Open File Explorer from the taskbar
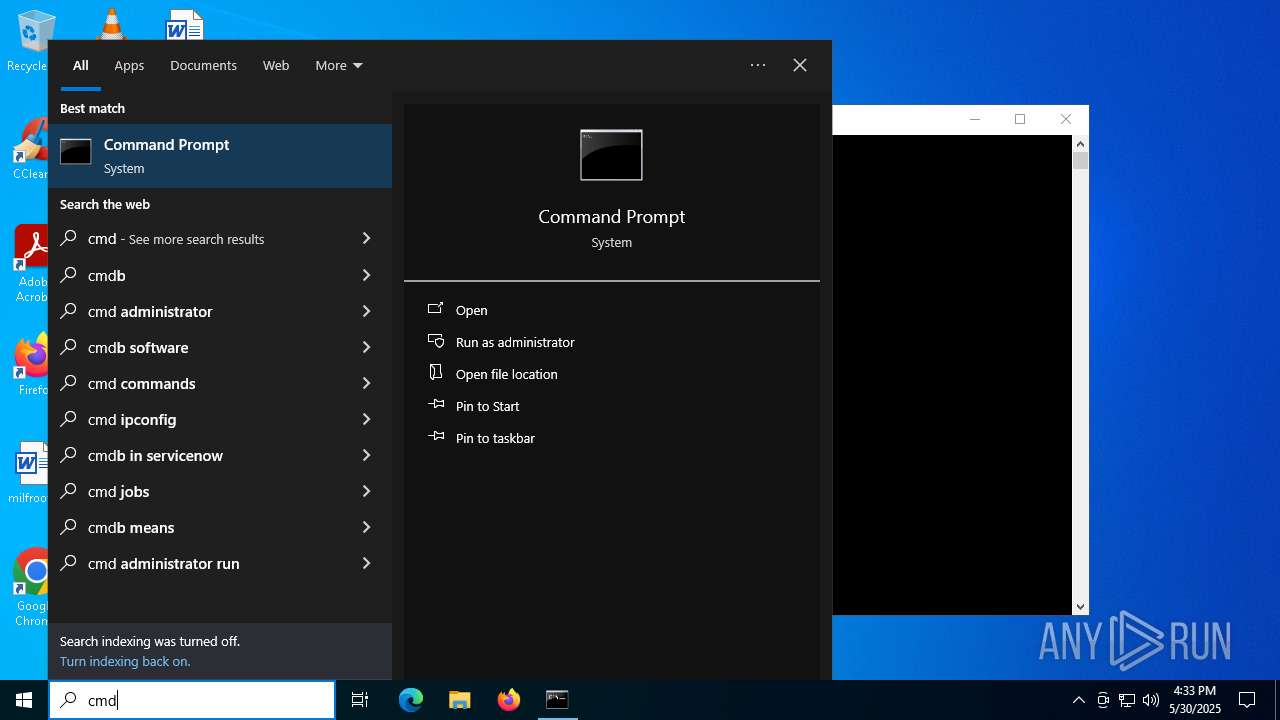The width and height of the screenshot is (1280, 720). [459, 700]
